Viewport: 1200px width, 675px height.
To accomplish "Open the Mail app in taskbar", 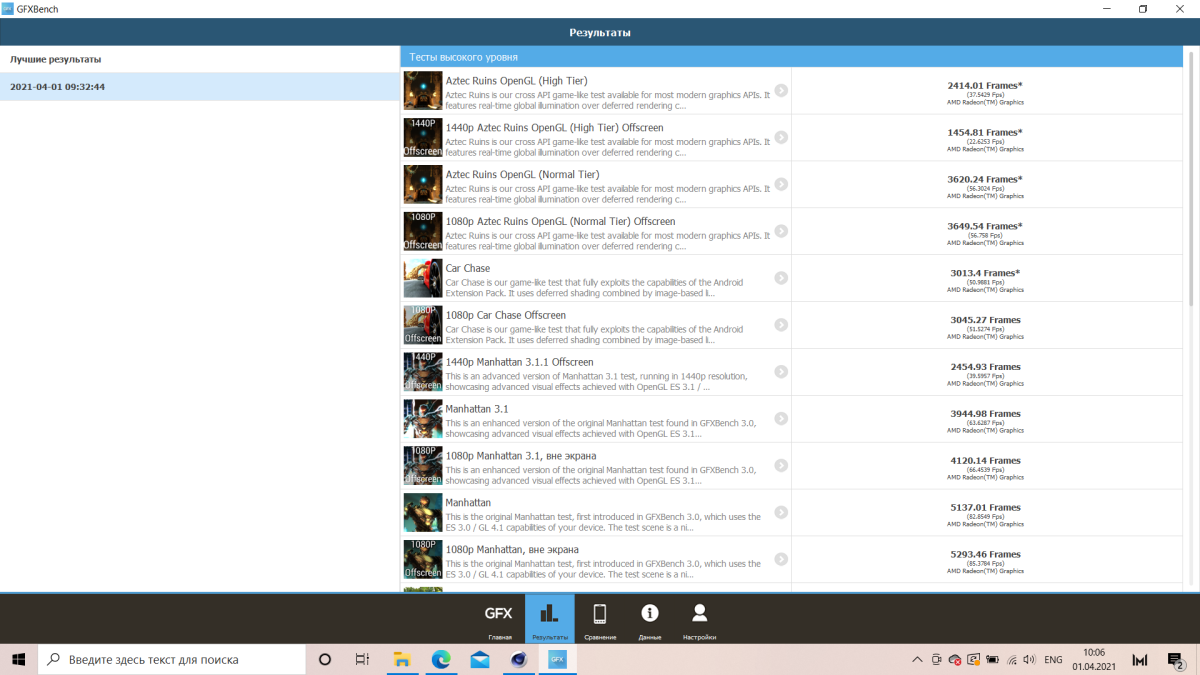I will click(480, 660).
